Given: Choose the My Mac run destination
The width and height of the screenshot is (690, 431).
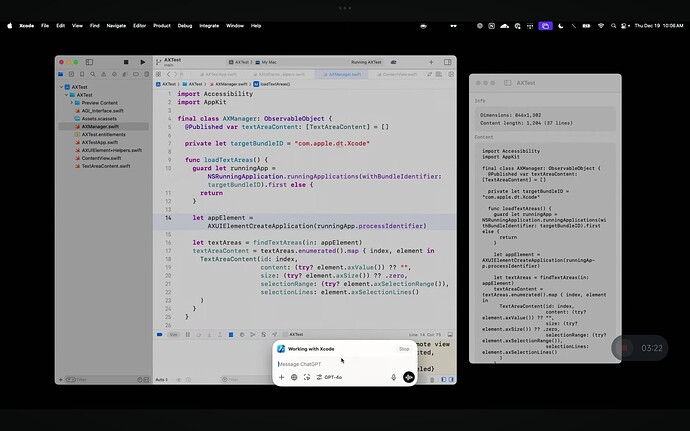Looking at the screenshot, I should coord(267,63).
